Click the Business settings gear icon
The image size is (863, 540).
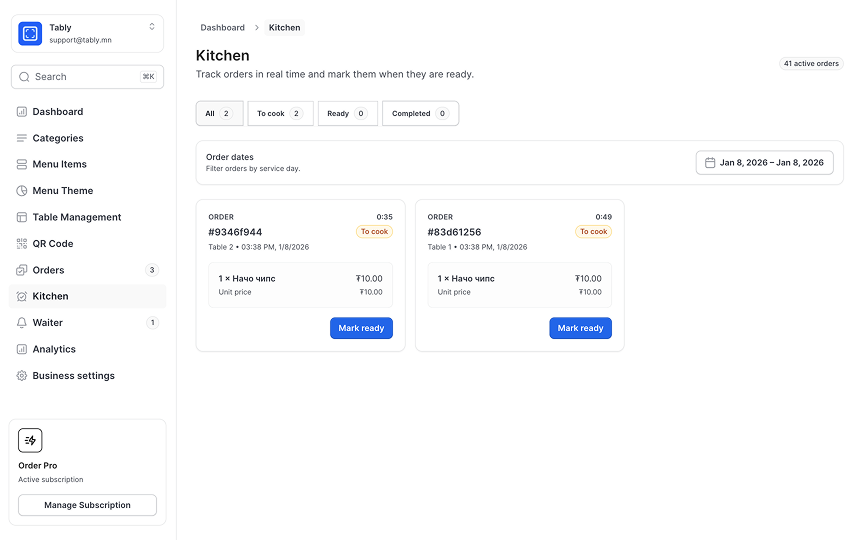coord(22,376)
